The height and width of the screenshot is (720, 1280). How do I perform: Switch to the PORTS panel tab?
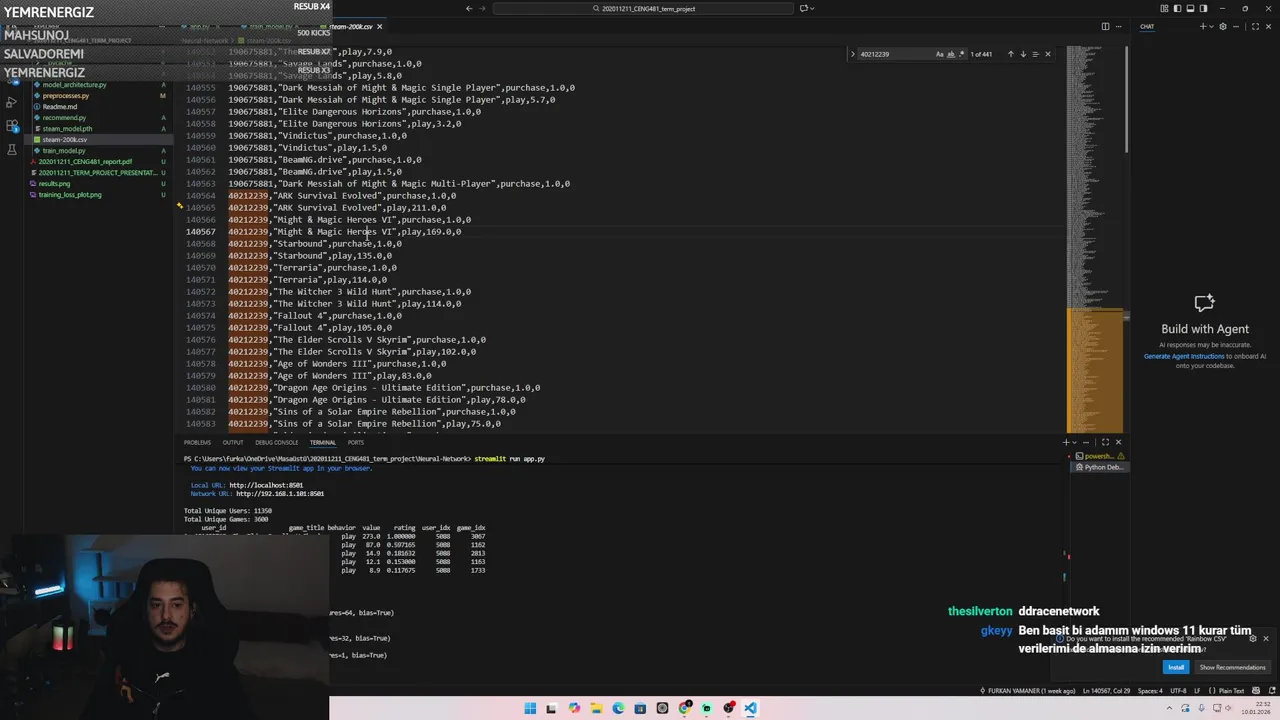[x=356, y=442]
